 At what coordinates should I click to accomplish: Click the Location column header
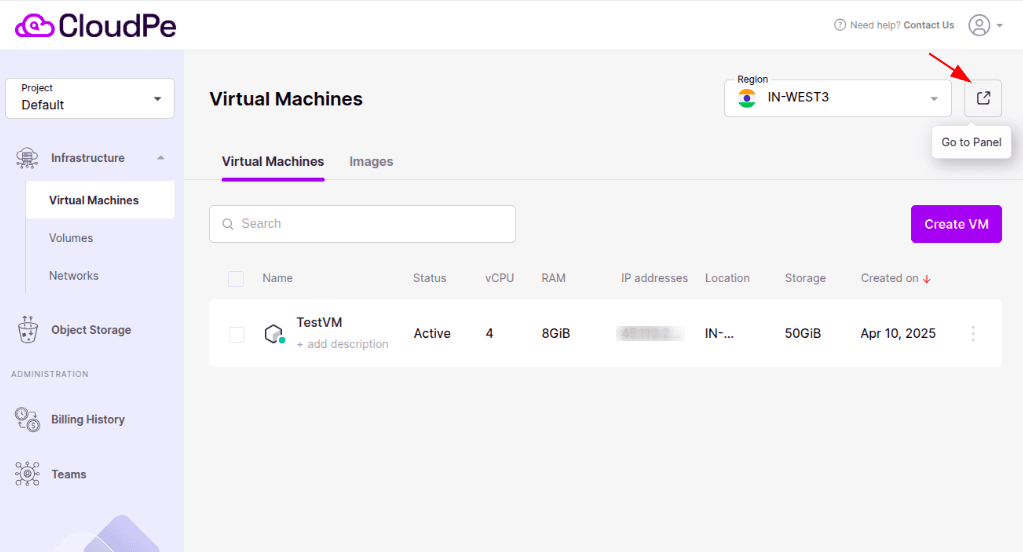727,278
